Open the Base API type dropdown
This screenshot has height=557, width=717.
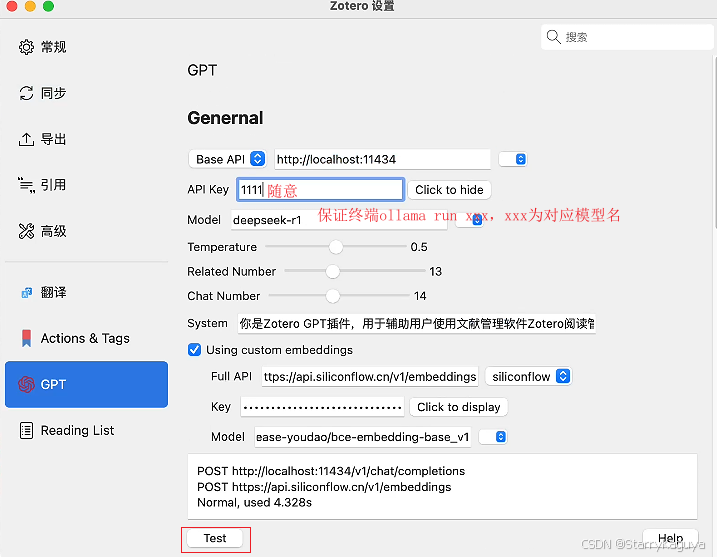point(228,159)
